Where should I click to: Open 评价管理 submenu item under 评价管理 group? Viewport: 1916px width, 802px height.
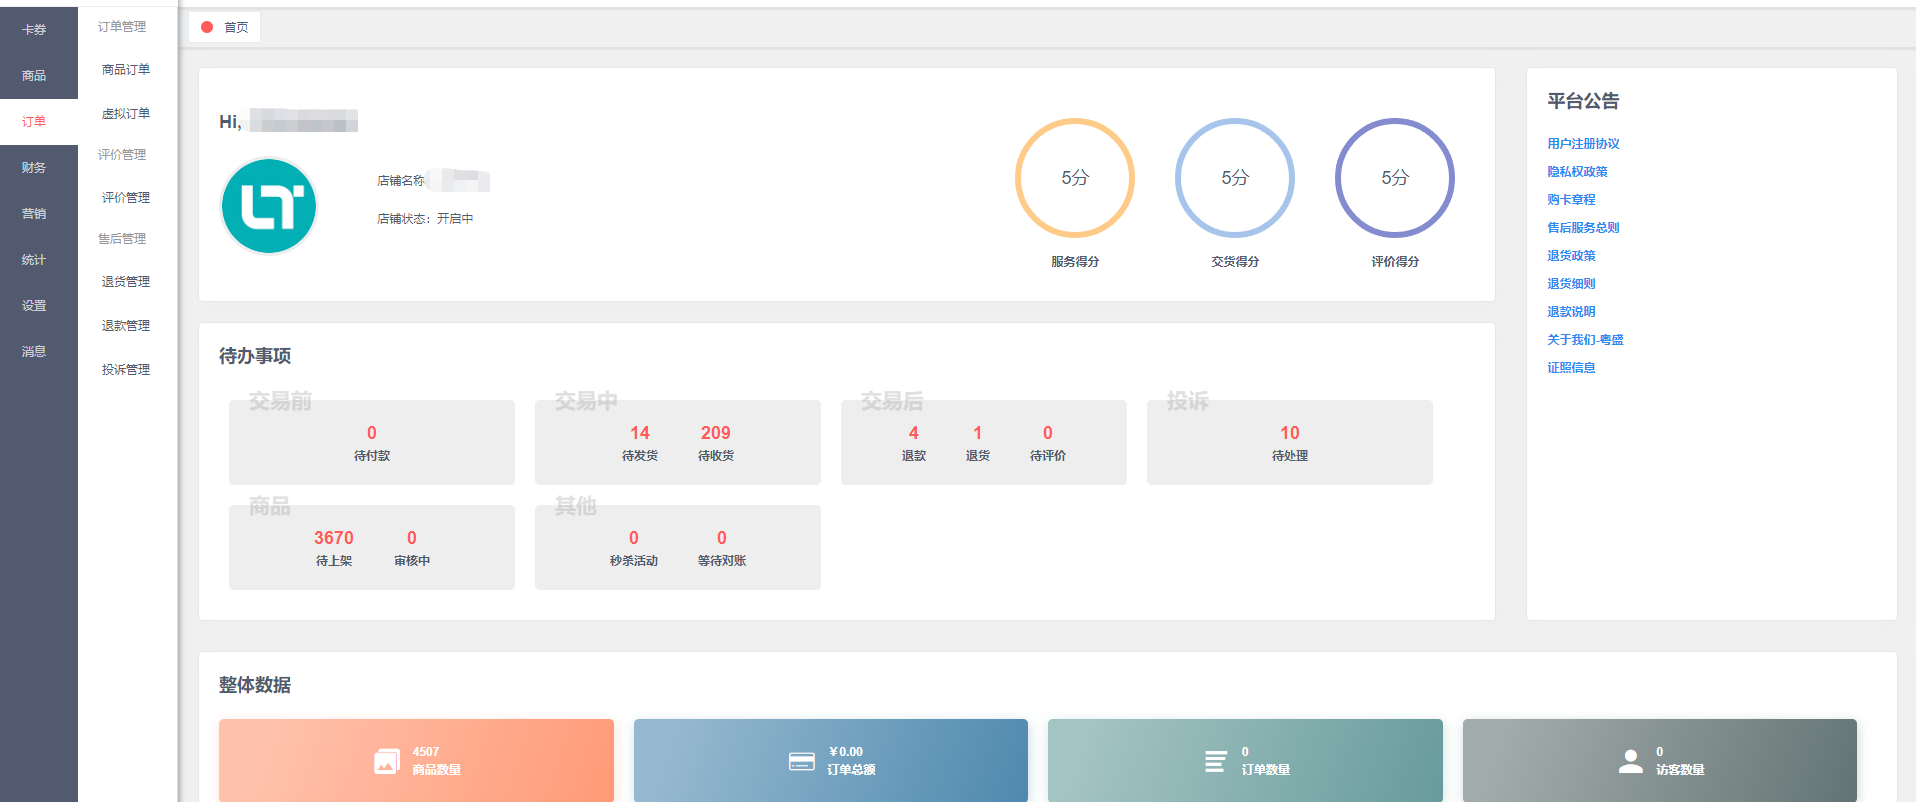(x=126, y=198)
